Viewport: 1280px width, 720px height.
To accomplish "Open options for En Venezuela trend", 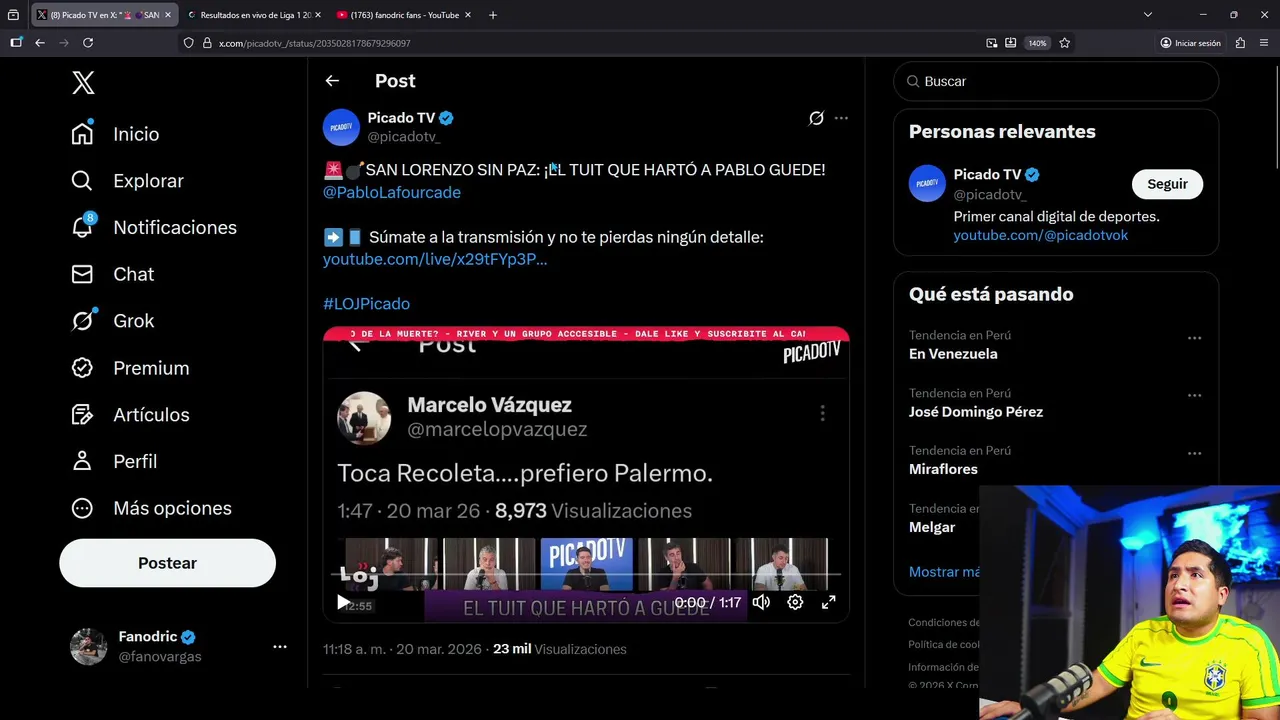I will (x=1194, y=338).
